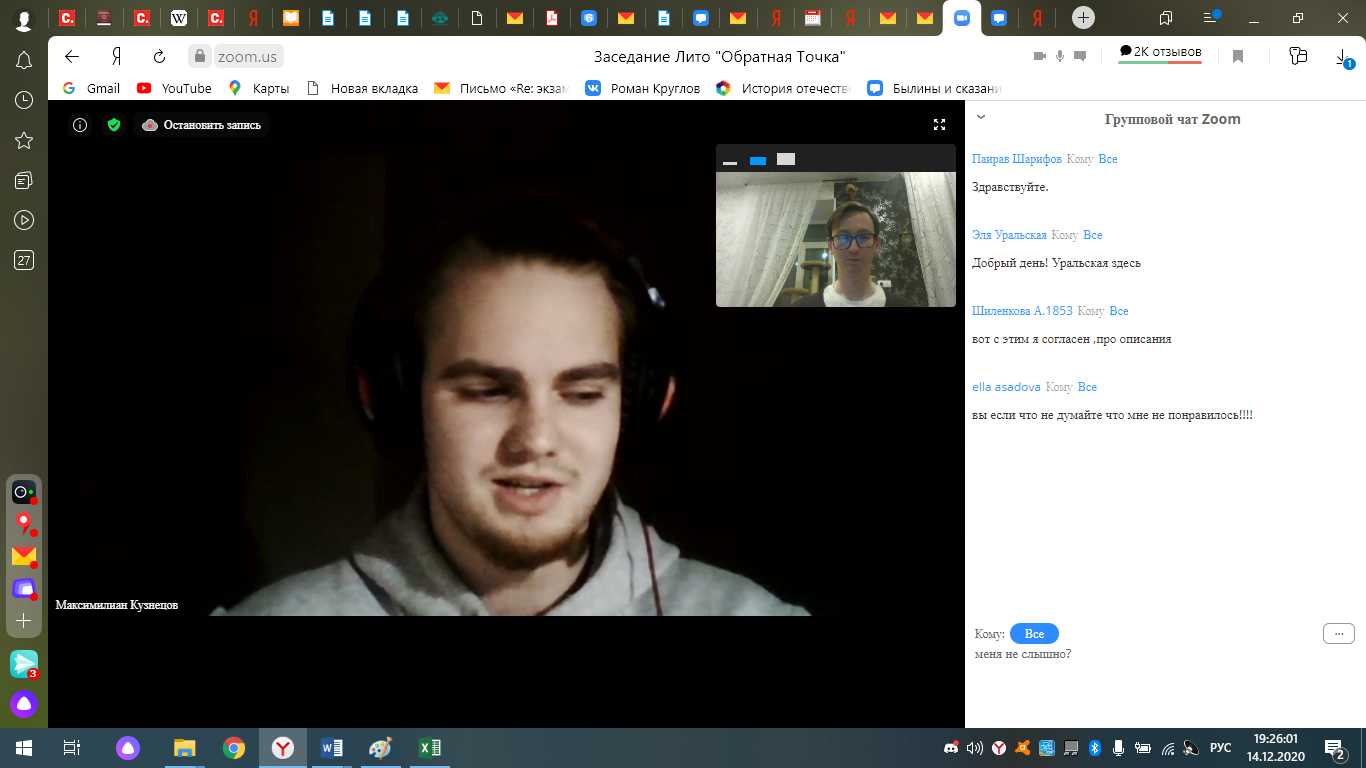
Task: Click the lock icon beside zoom.us
Action: point(201,56)
